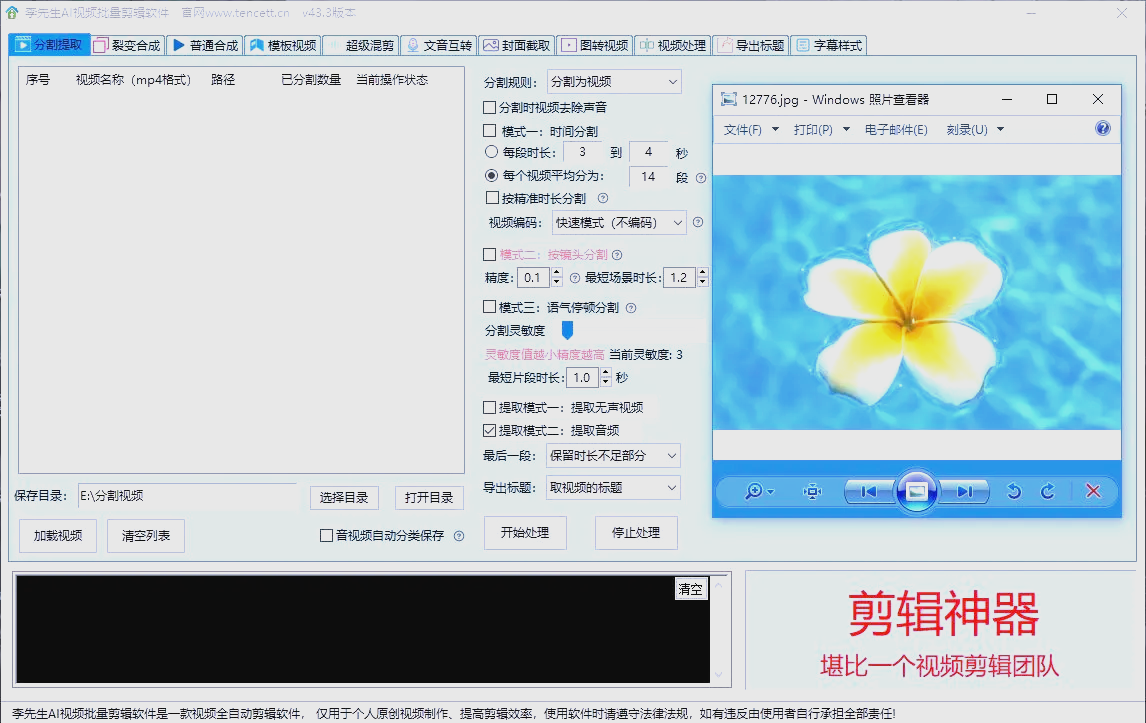This screenshot has width=1146, height=723.
Task: Open the 图转视频 tab
Action: pos(595,45)
